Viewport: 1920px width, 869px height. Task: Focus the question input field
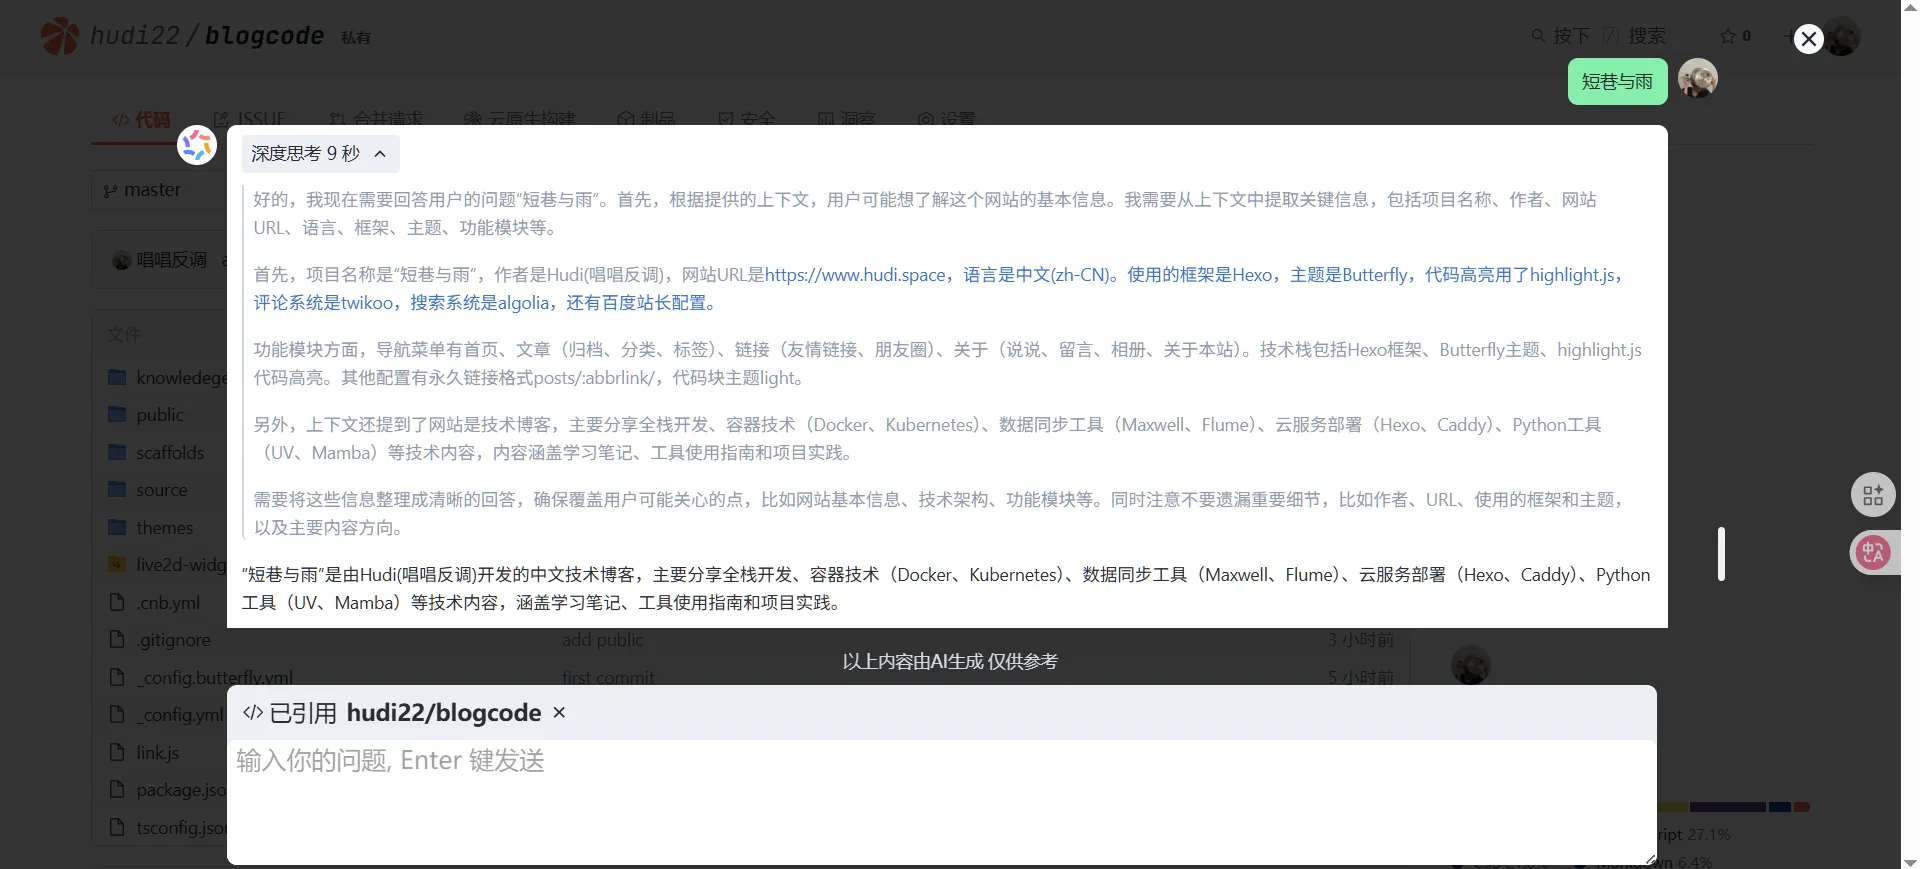click(940, 800)
